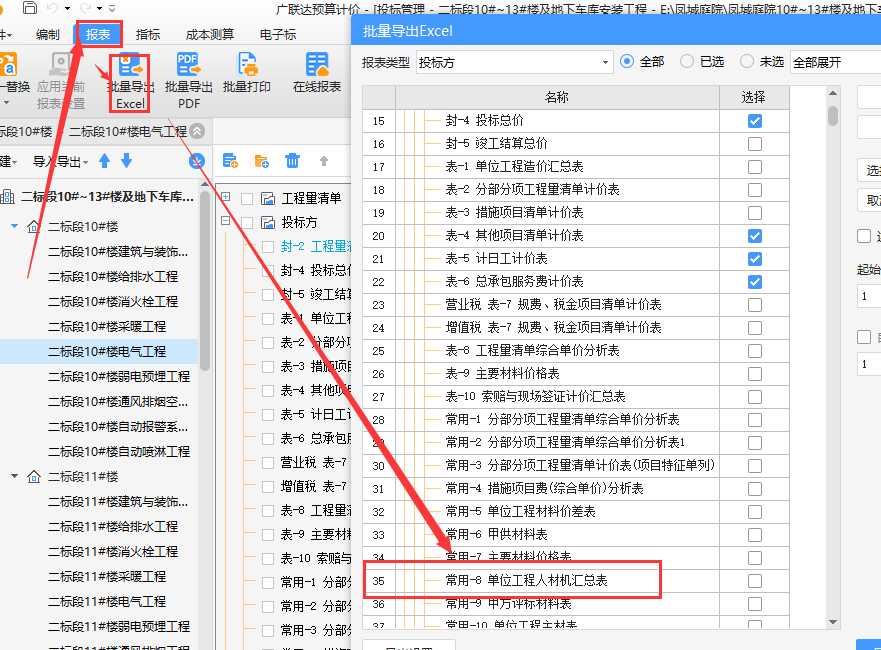Open the undo history dropdown arrow

[x=67, y=8]
